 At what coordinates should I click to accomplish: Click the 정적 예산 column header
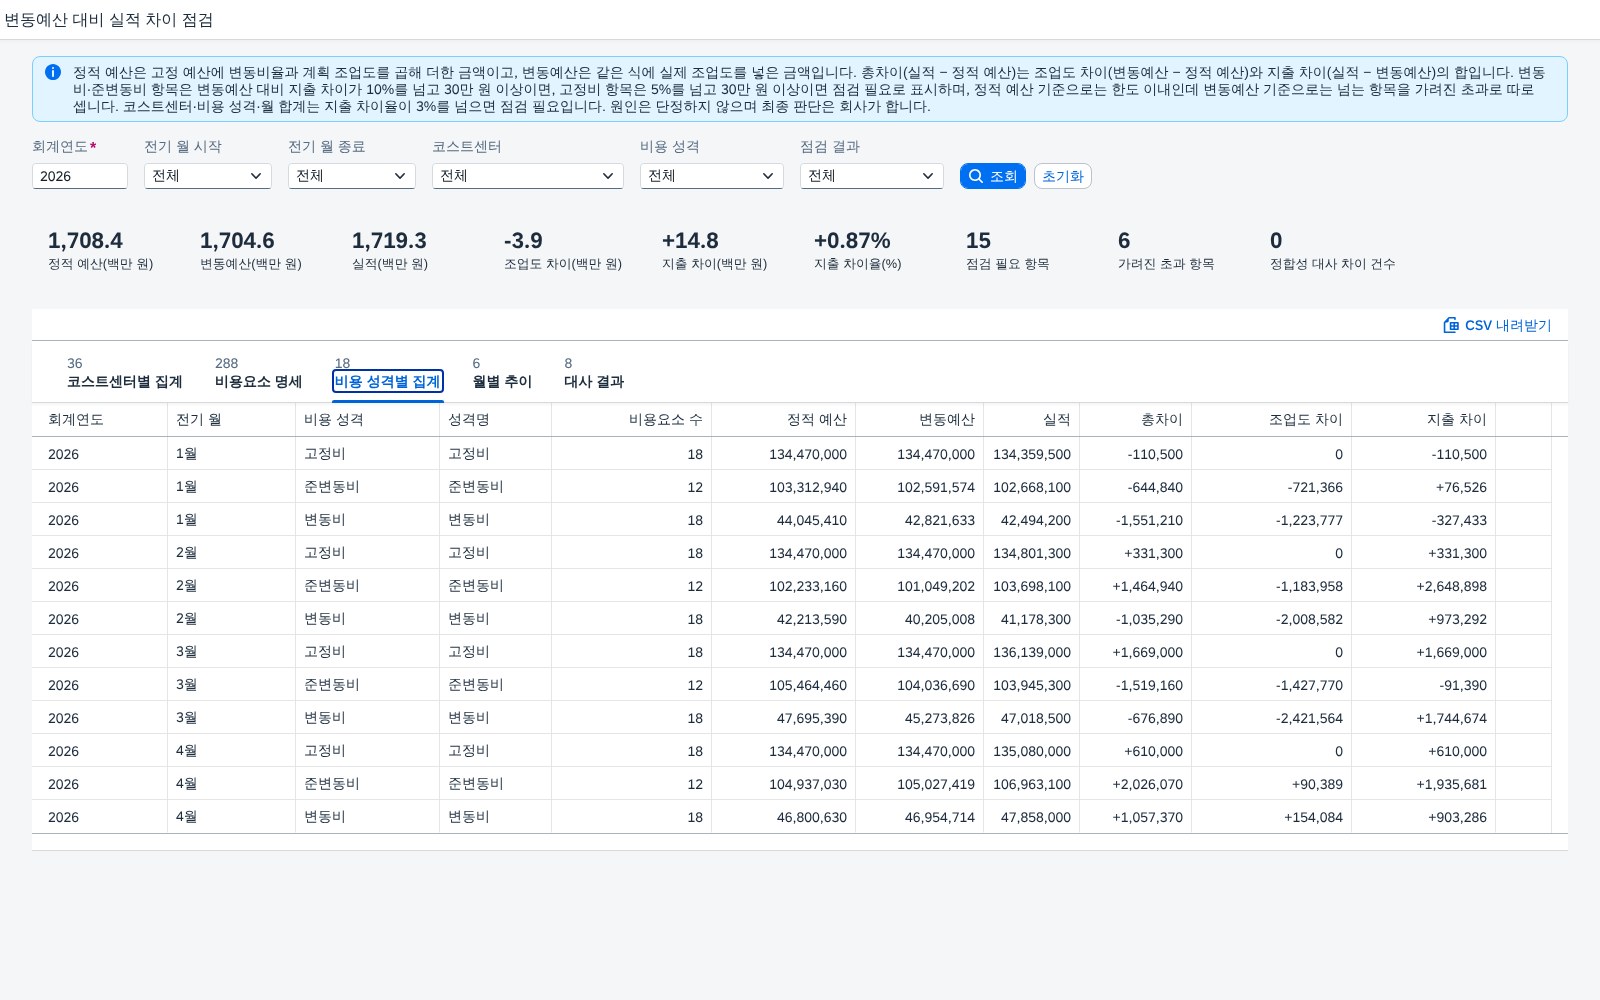pyautogui.click(x=784, y=420)
